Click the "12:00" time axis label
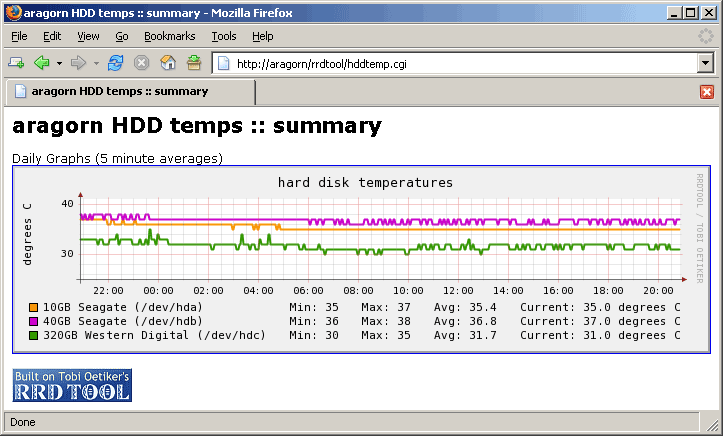723x436 pixels. point(458,291)
